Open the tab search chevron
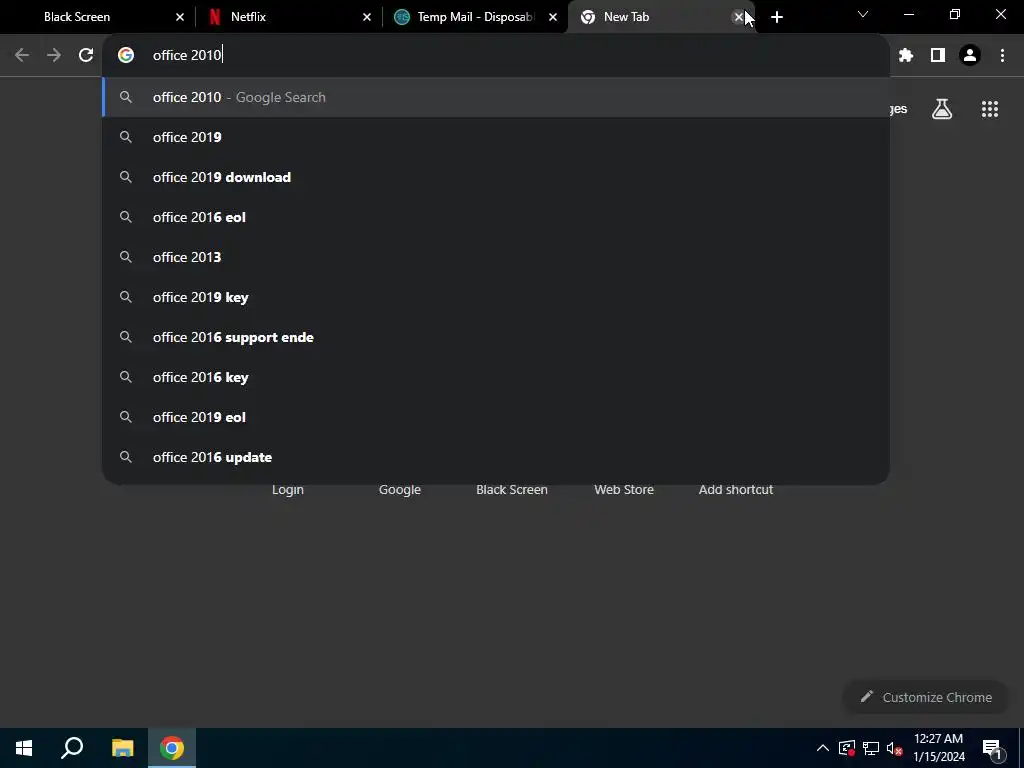Screen dimensions: 1024x768 [x=863, y=14]
